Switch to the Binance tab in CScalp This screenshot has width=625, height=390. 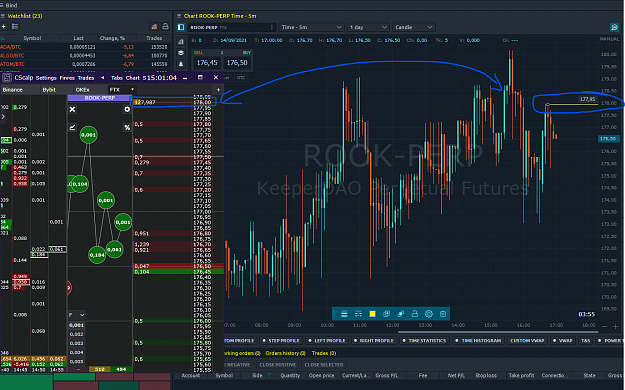click(x=13, y=90)
